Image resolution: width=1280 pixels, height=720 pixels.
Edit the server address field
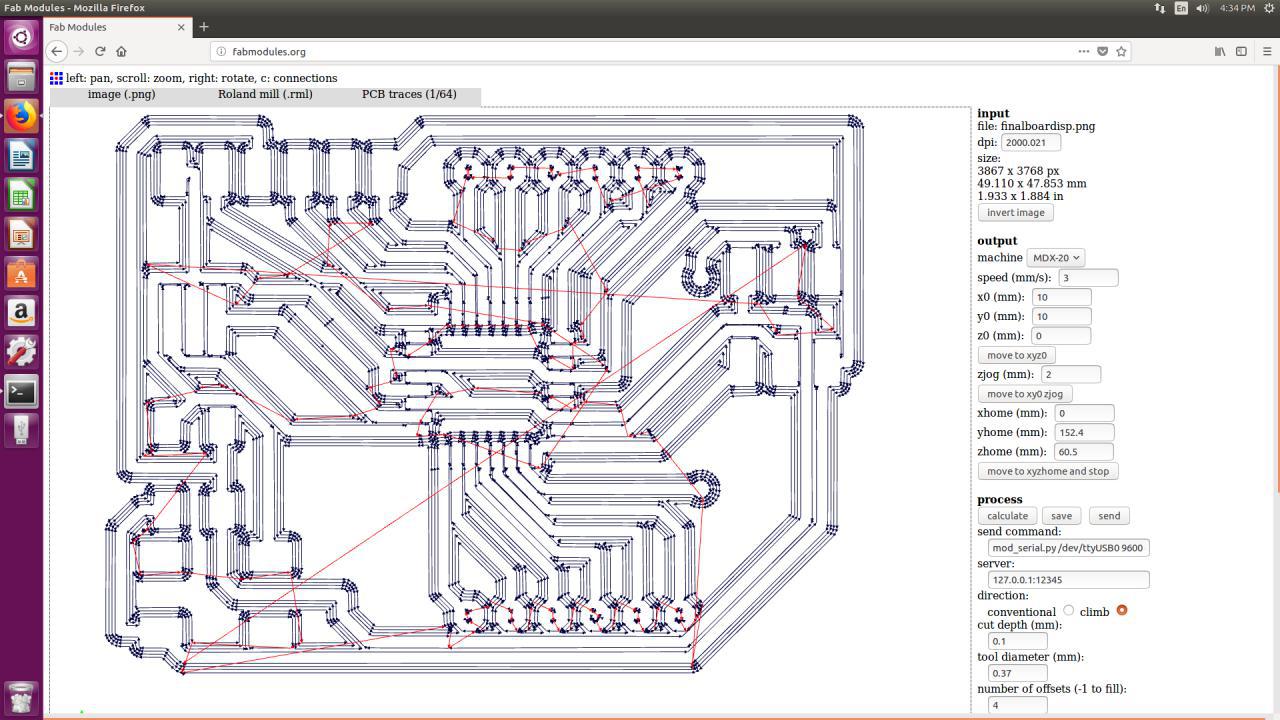(x=1068, y=580)
